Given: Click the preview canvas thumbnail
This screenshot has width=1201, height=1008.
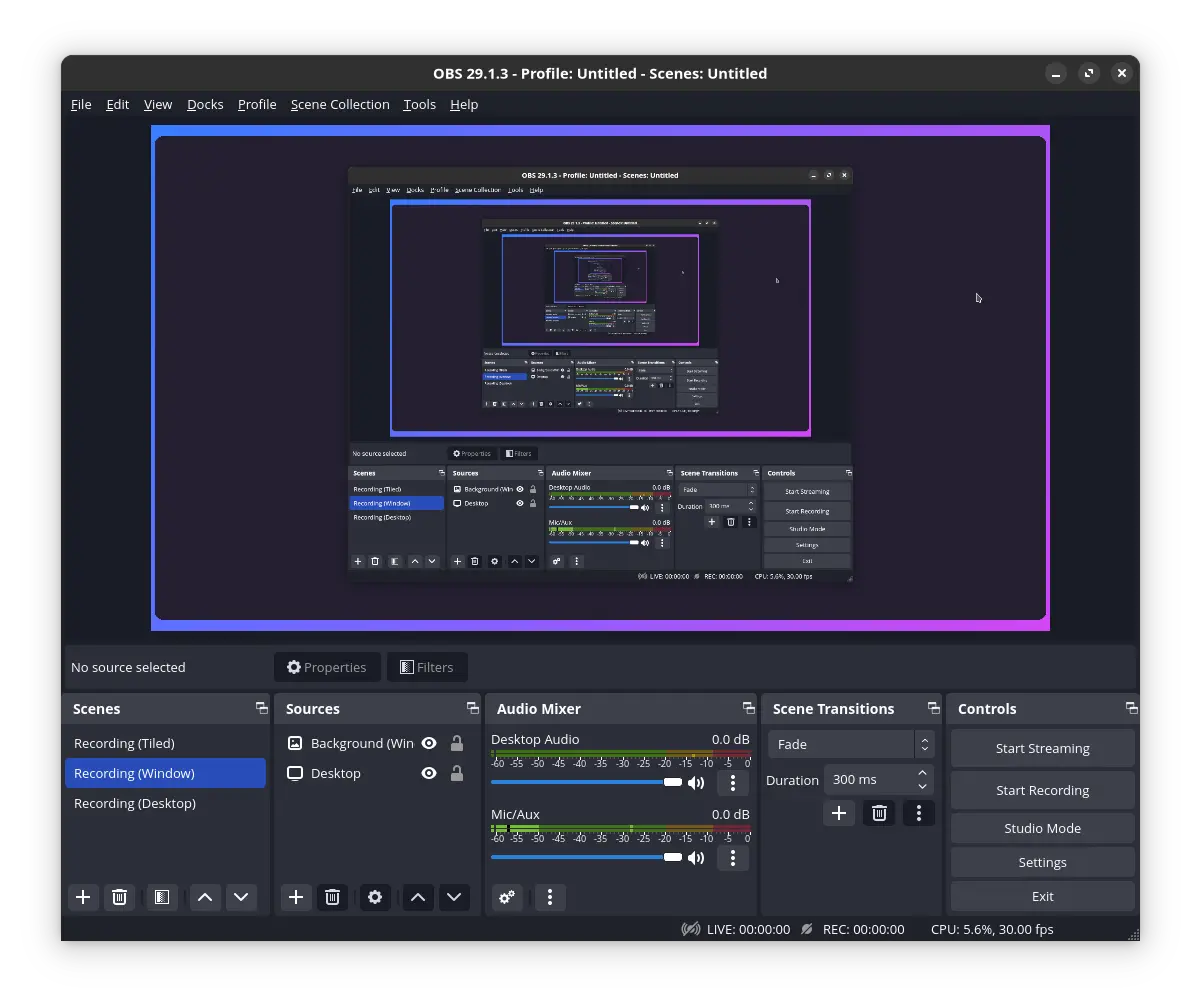Looking at the screenshot, I should pos(600,378).
